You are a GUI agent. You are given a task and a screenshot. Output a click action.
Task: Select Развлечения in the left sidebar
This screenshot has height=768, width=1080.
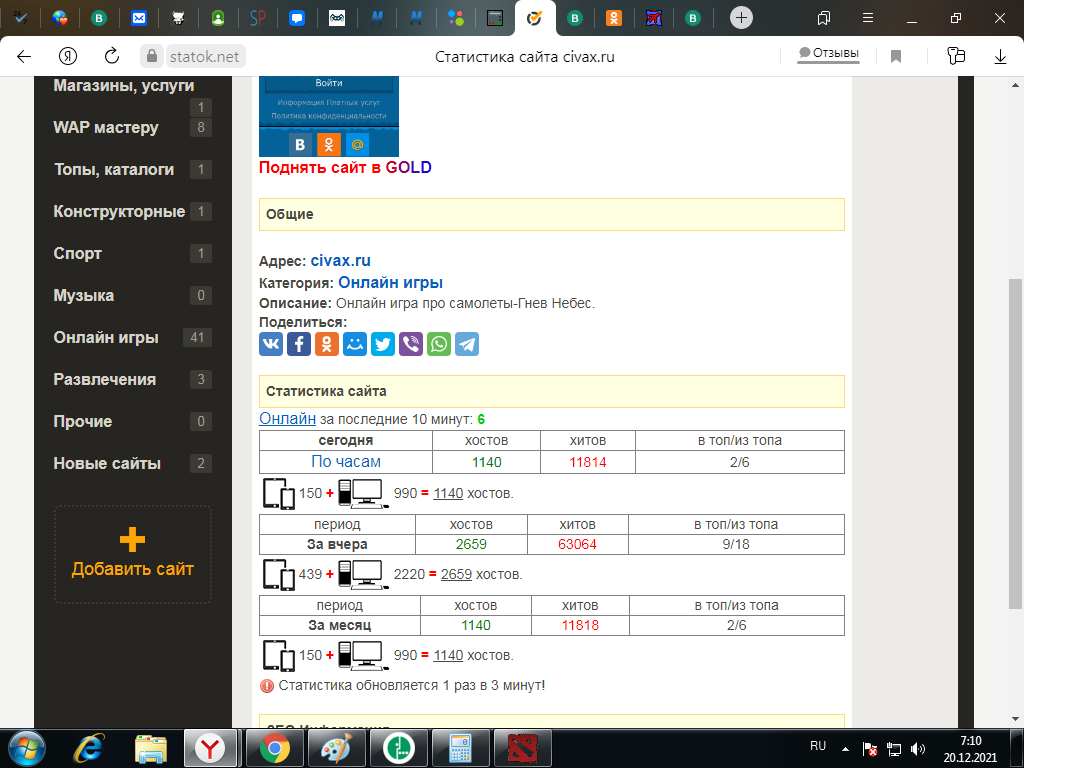(x=105, y=380)
